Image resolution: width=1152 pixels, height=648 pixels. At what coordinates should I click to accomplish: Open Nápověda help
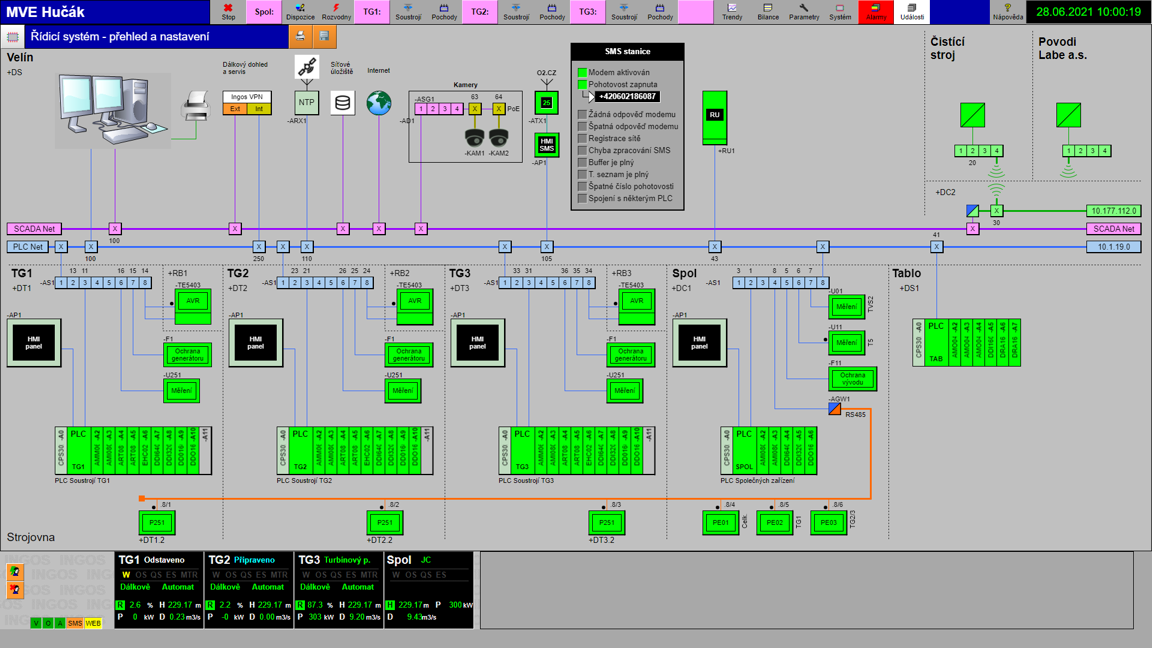pos(1007,12)
